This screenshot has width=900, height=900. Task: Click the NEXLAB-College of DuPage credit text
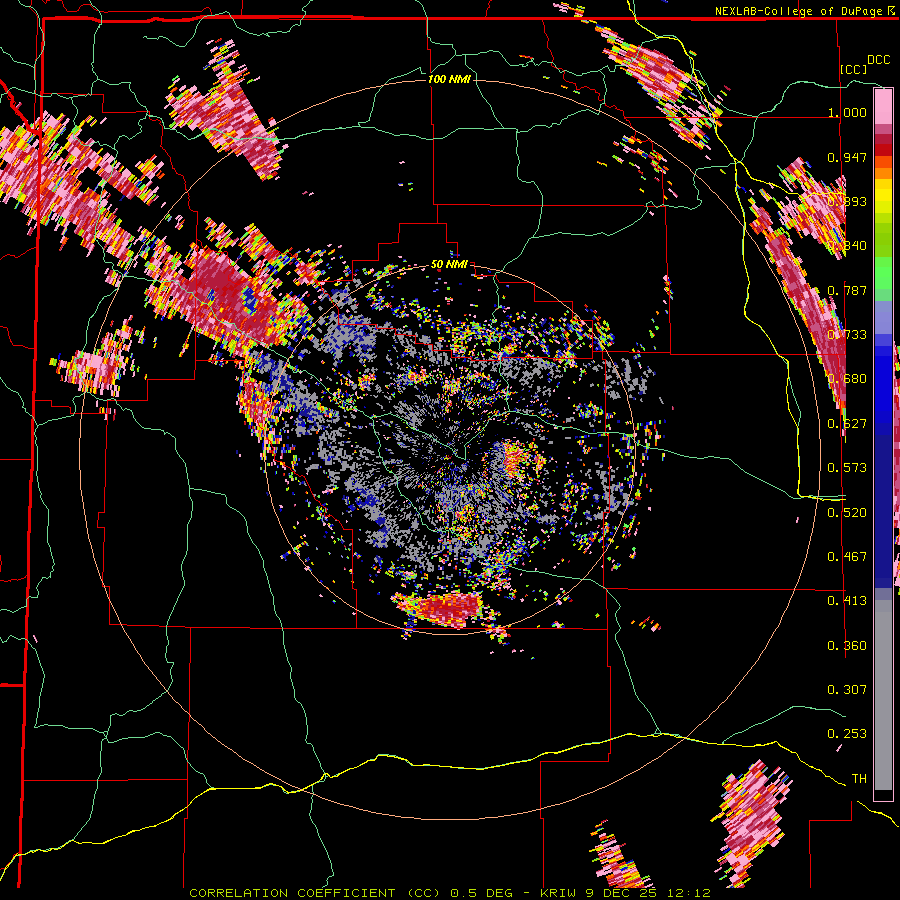tap(799, 11)
